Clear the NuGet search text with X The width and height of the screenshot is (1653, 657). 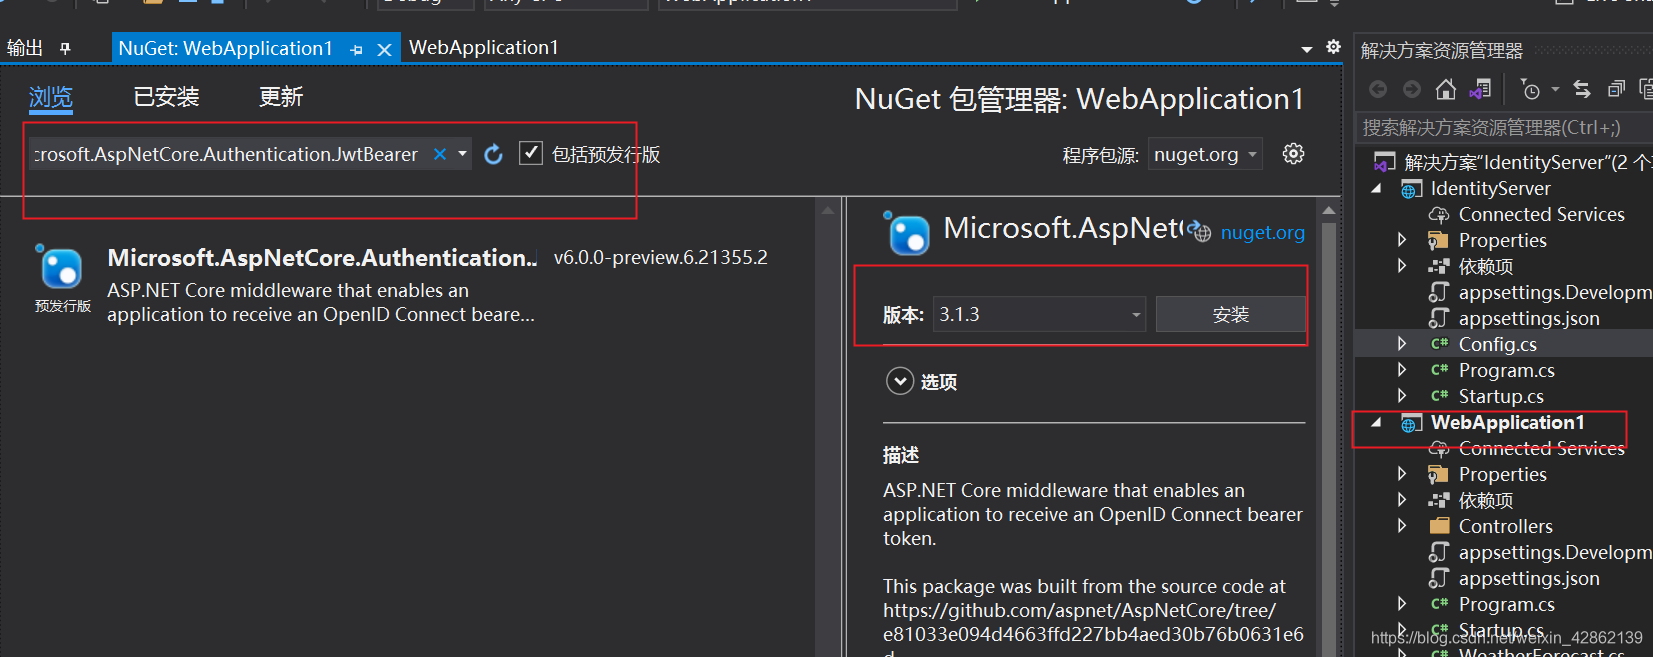(x=440, y=154)
